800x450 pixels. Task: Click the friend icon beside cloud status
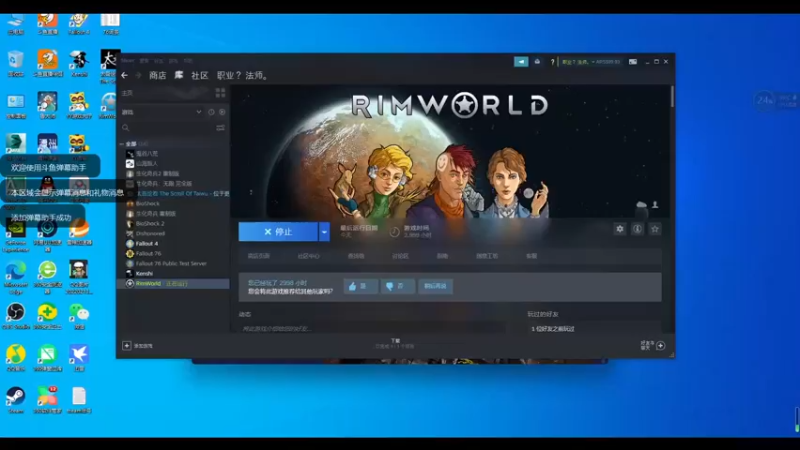655,205
